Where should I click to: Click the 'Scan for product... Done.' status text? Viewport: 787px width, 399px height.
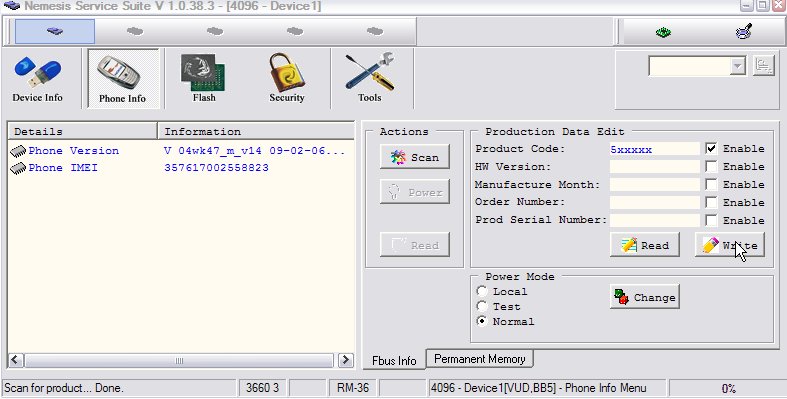(64, 388)
